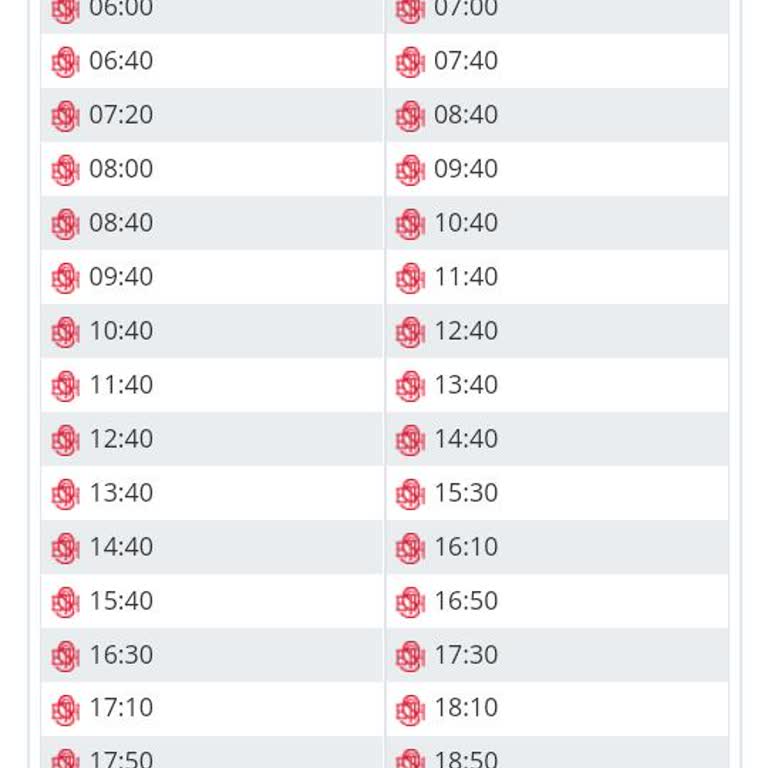Choose the 17:10 time entry
768x768 pixels.
pos(121,708)
